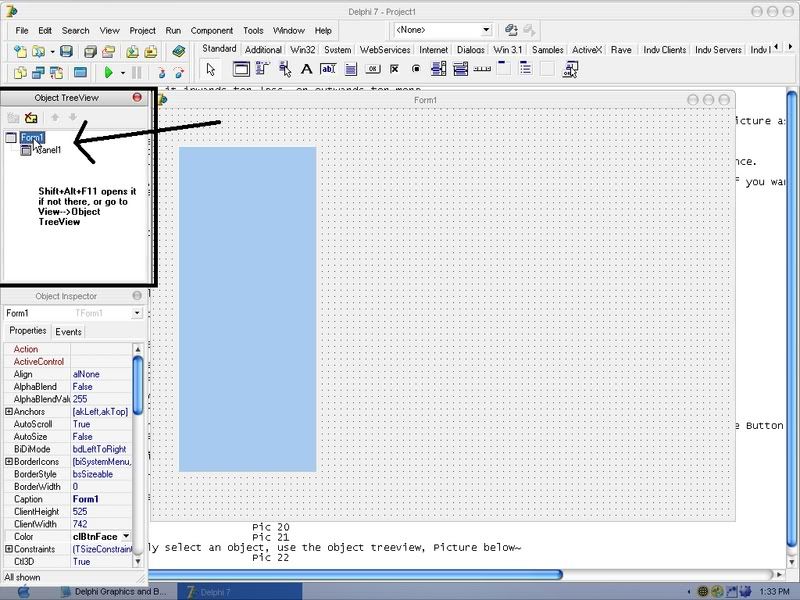Click the Pause button next to Run

click(x=137, y=73)
